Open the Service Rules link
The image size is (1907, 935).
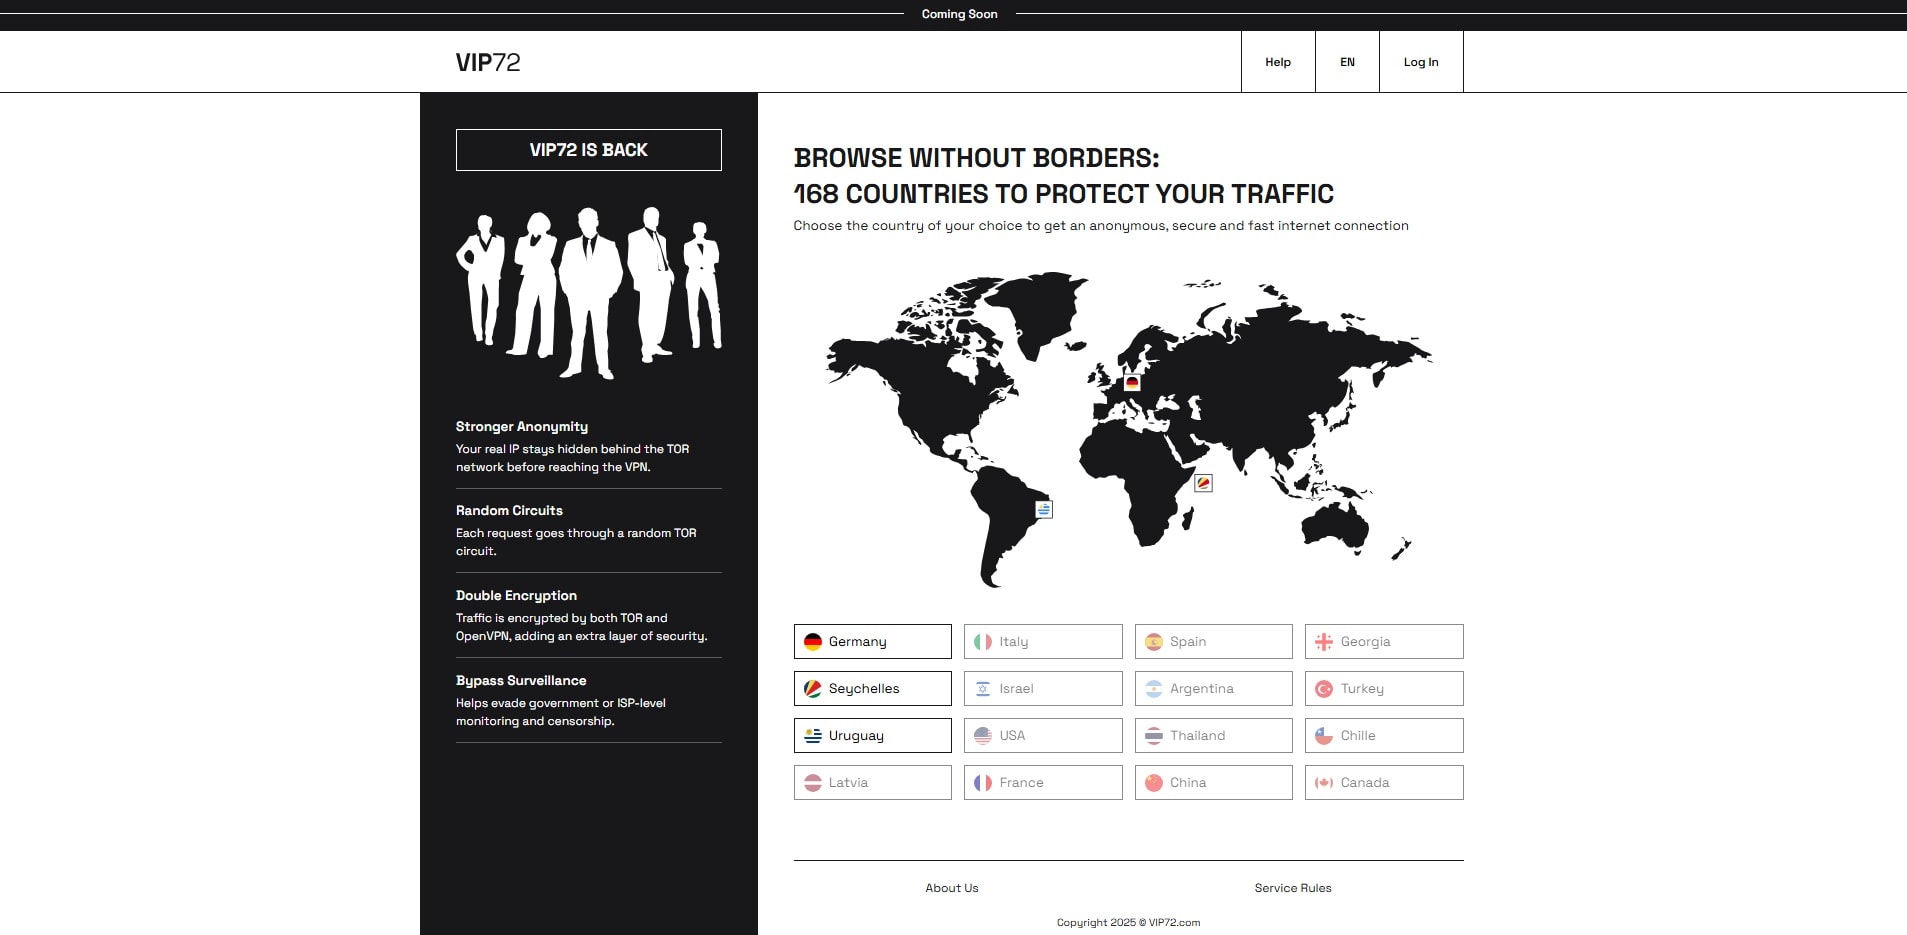coord(1293,888)
